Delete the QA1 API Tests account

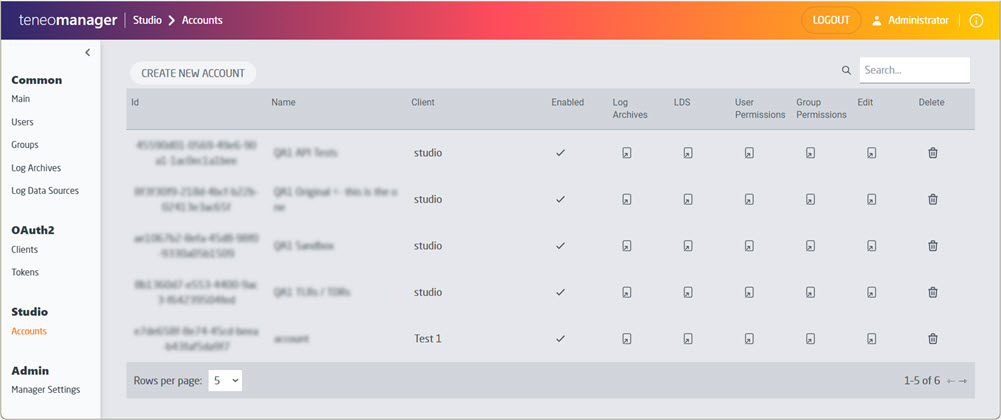coord(933,153)
